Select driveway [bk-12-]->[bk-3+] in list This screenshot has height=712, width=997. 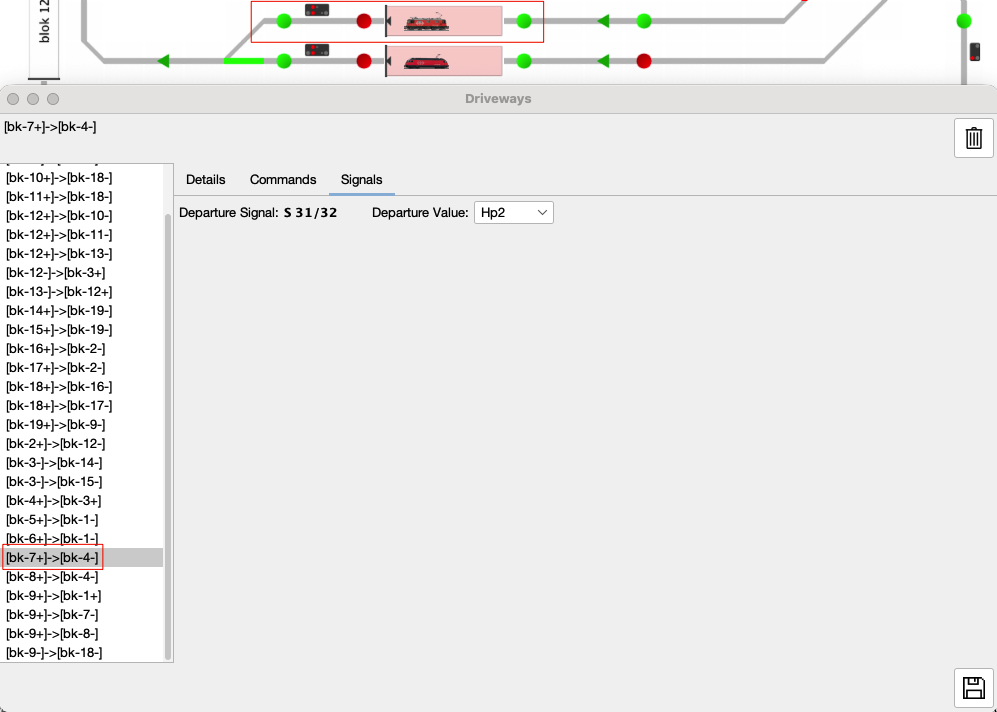point(55,273)
